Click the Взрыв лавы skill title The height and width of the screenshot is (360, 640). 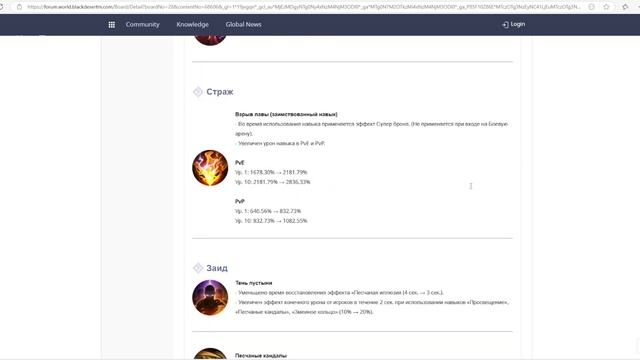click(286, 114)
